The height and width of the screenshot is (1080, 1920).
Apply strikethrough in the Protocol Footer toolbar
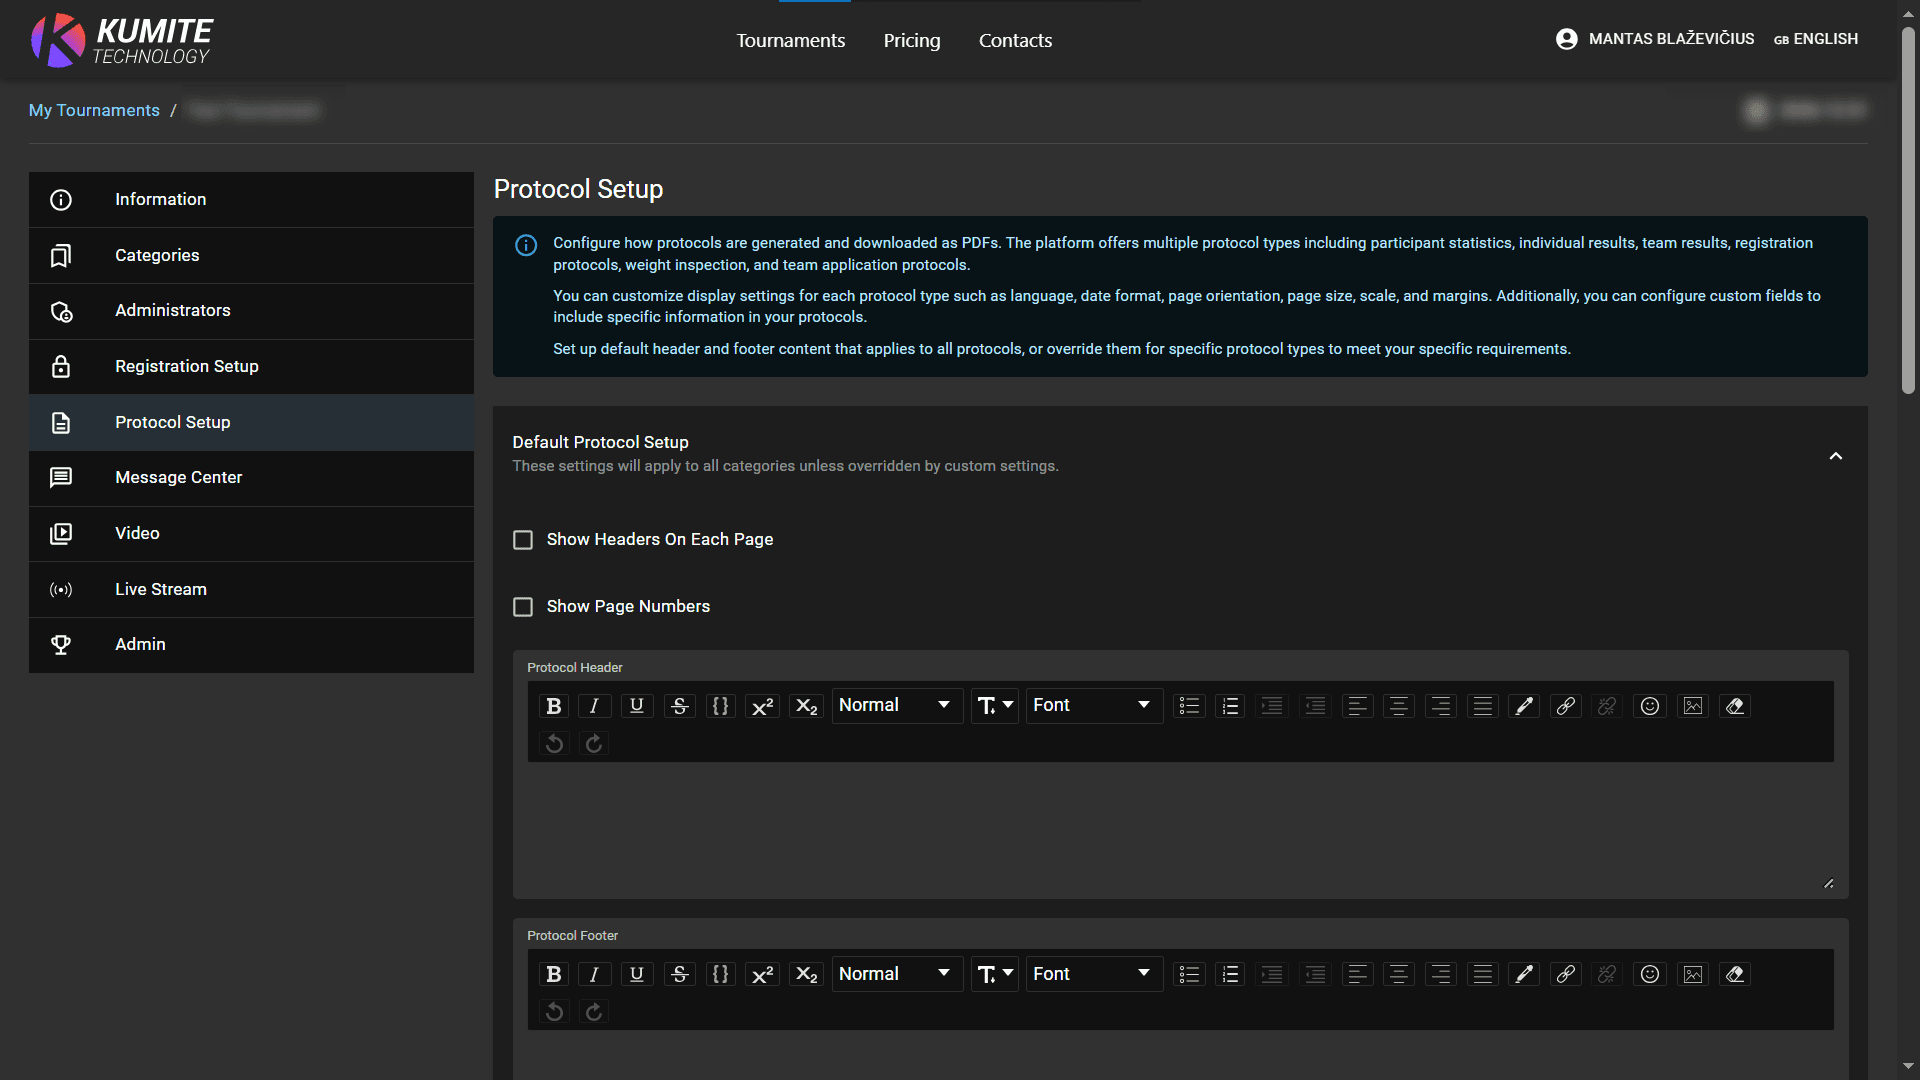coord(679,973)
